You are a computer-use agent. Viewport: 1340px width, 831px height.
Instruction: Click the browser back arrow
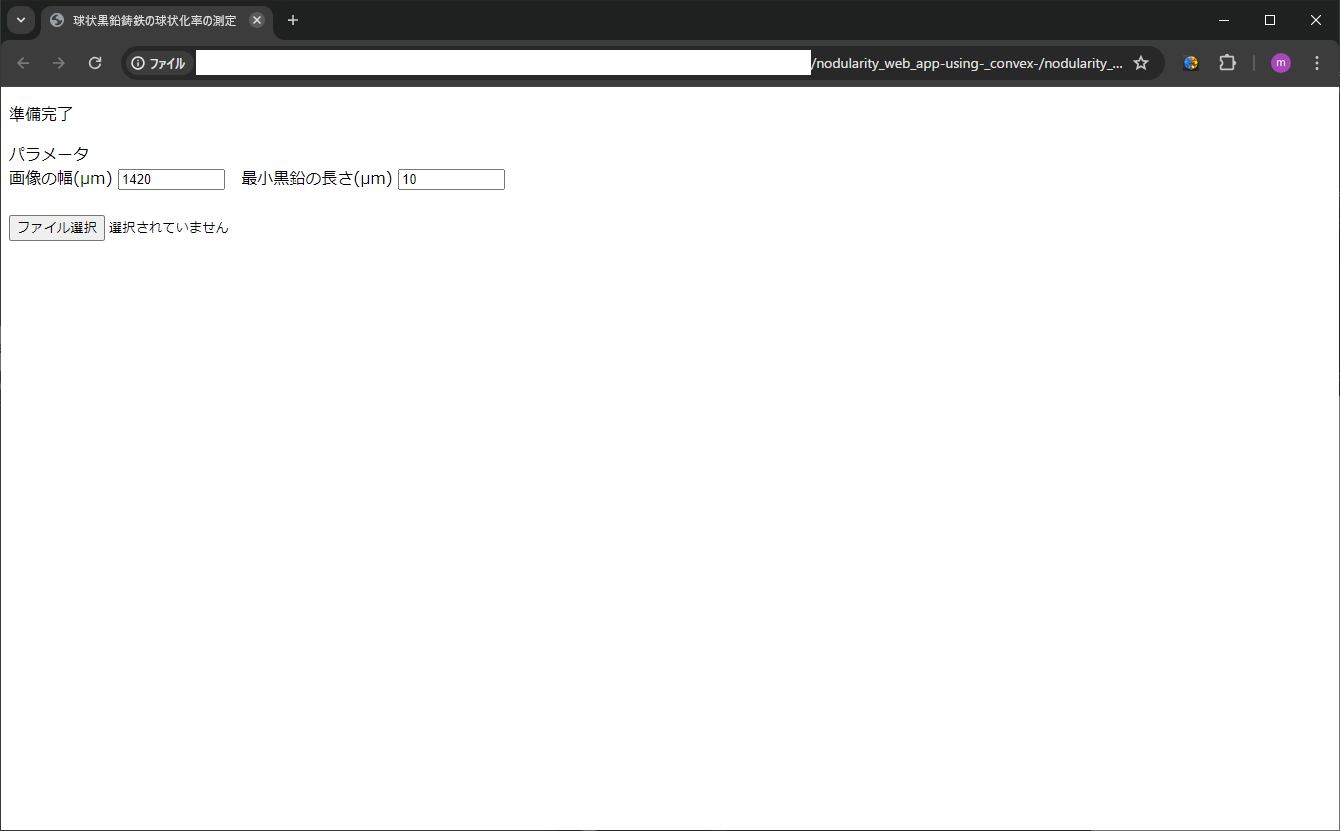coord(24,63)
